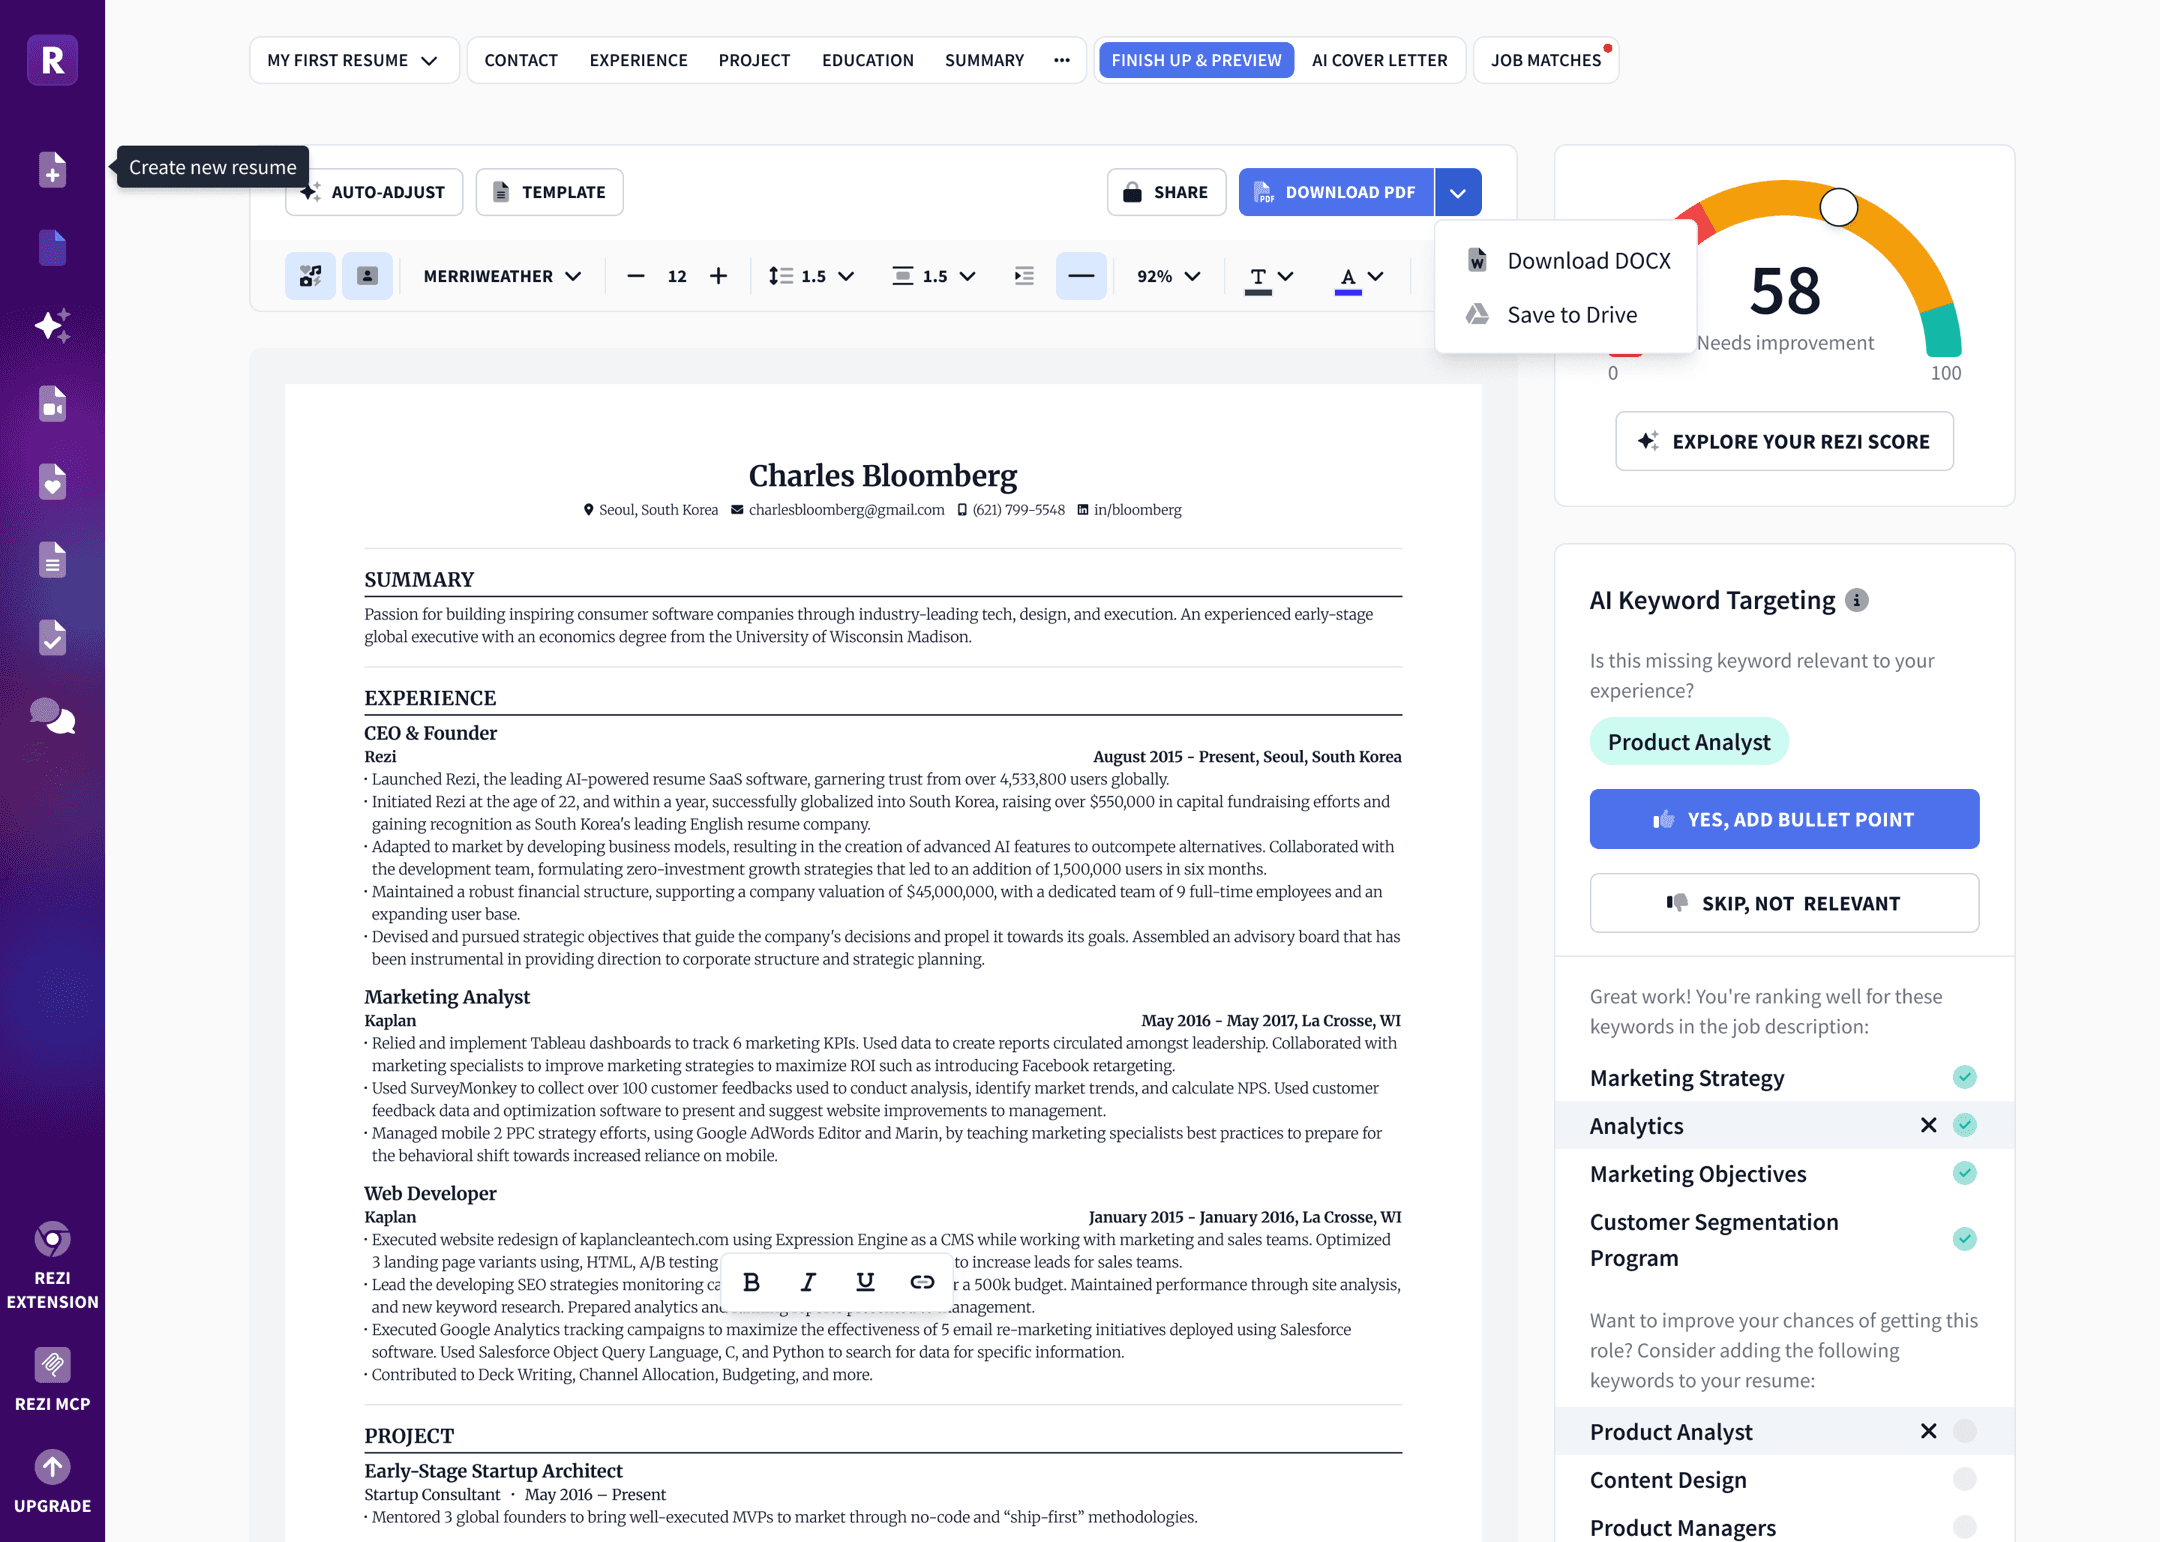Click the AI Keyword Targeting info icon
Screen dimensions: 2160x1542
pyautogui.click(x=1857, y=600)
